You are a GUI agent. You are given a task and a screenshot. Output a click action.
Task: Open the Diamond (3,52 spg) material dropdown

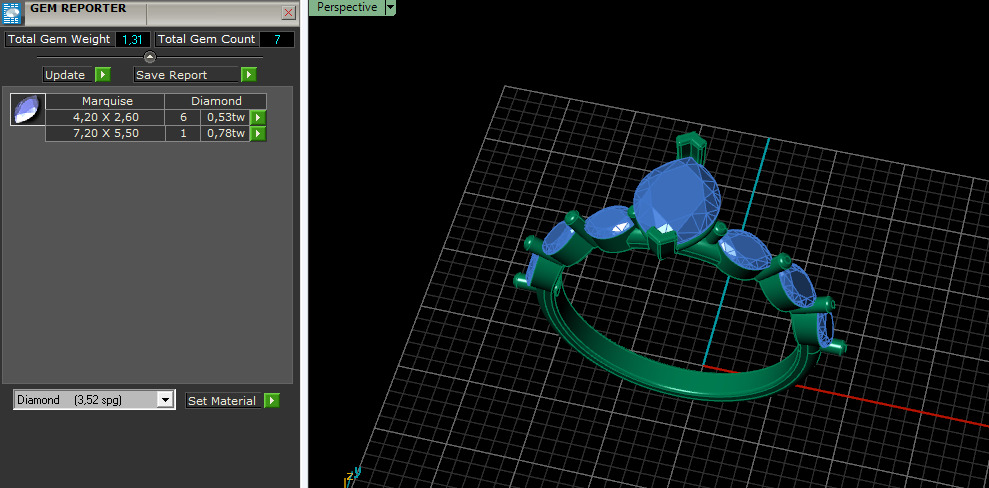click(165, 400)
